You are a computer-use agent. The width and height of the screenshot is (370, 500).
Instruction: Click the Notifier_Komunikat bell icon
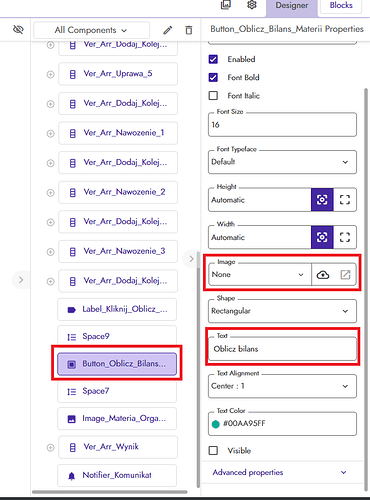click(71, 476)
